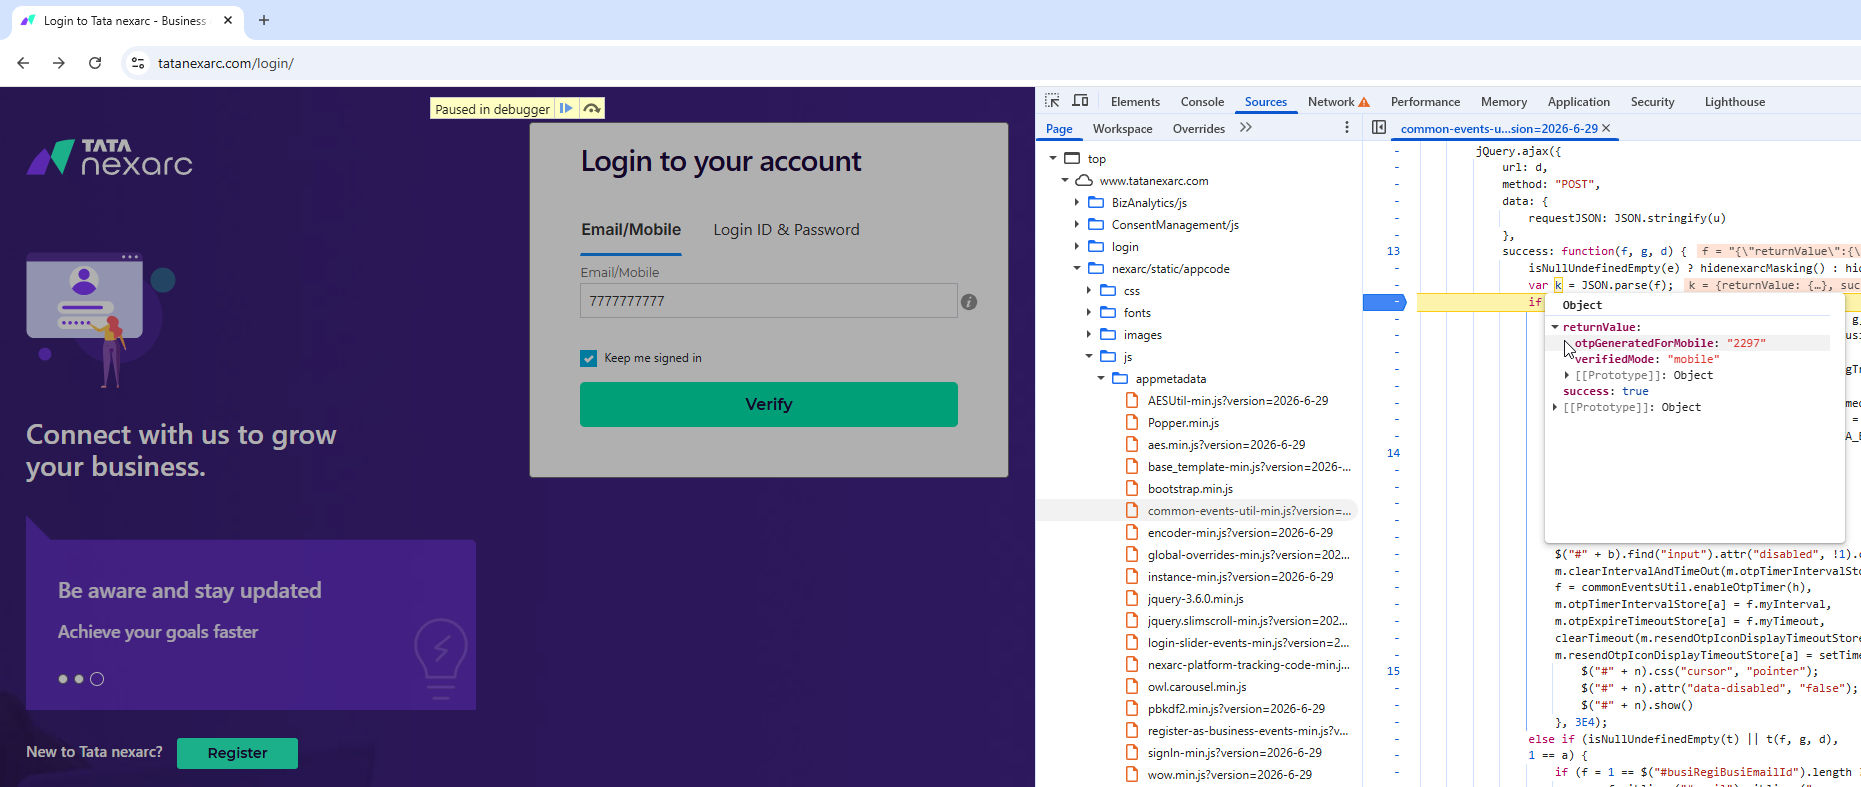Click the green Verify button

[769, 404]
